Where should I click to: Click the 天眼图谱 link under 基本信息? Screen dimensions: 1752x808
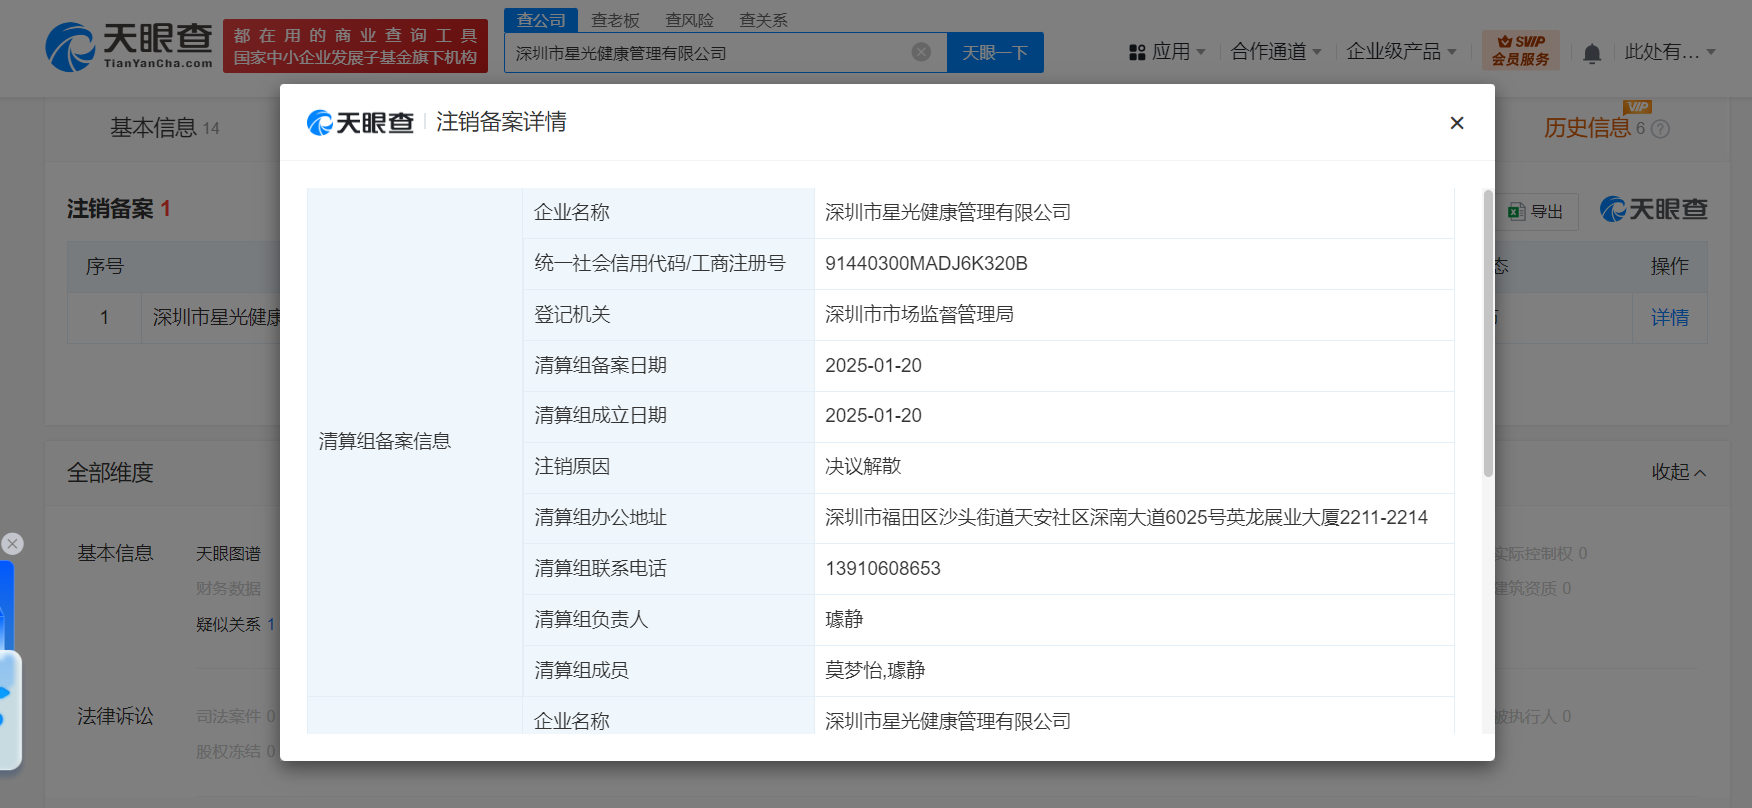[228, 554]
